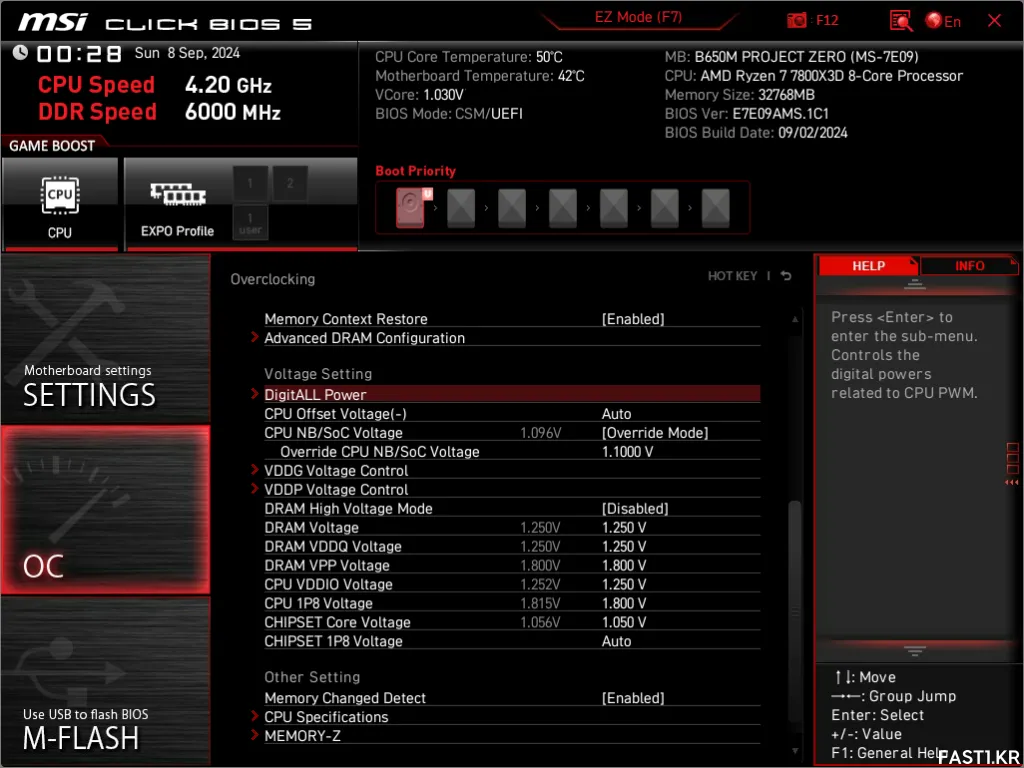Expand DigitALL Power submenu
The image size is (1024, 768).
click(506, 394)
